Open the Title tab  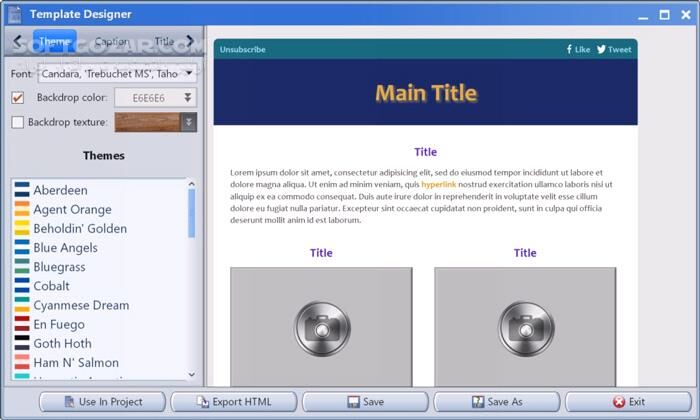click(x=164, y=42)
